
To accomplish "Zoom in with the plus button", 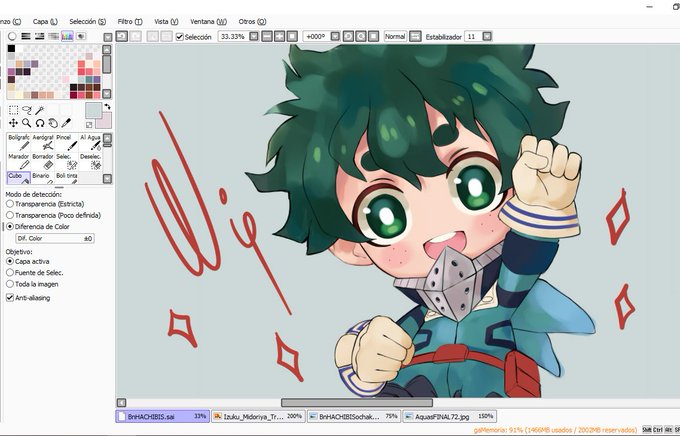I will [x=280, y=36].
